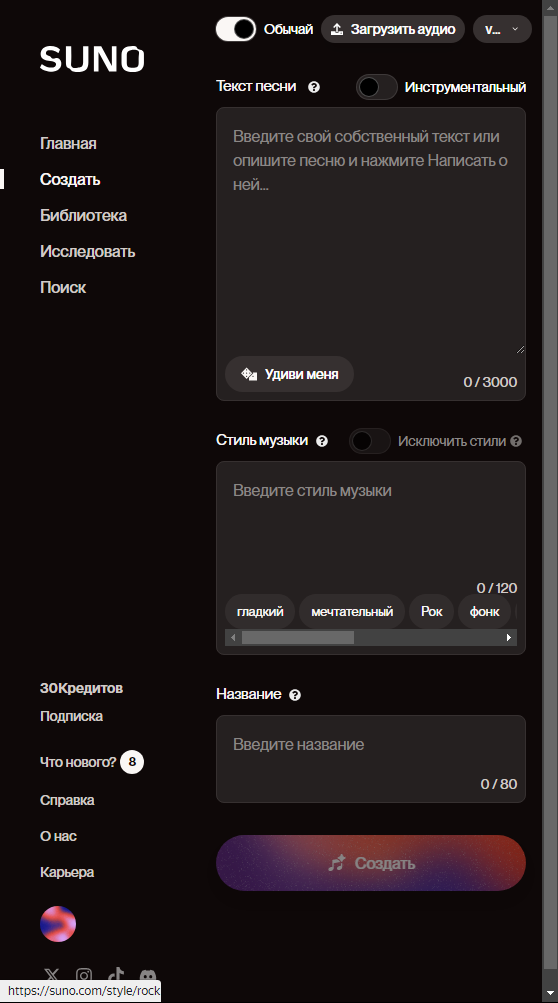The image size is (558, 1003).
Task: Enable the Инструментальный switch
Action: click(377, 87)
